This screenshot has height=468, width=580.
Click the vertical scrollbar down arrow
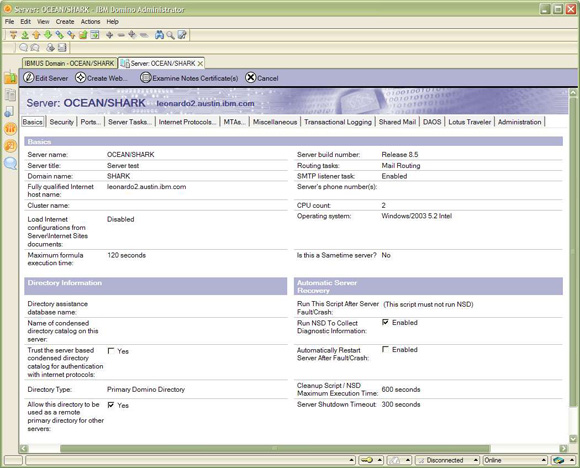click(x=573, y=439)
